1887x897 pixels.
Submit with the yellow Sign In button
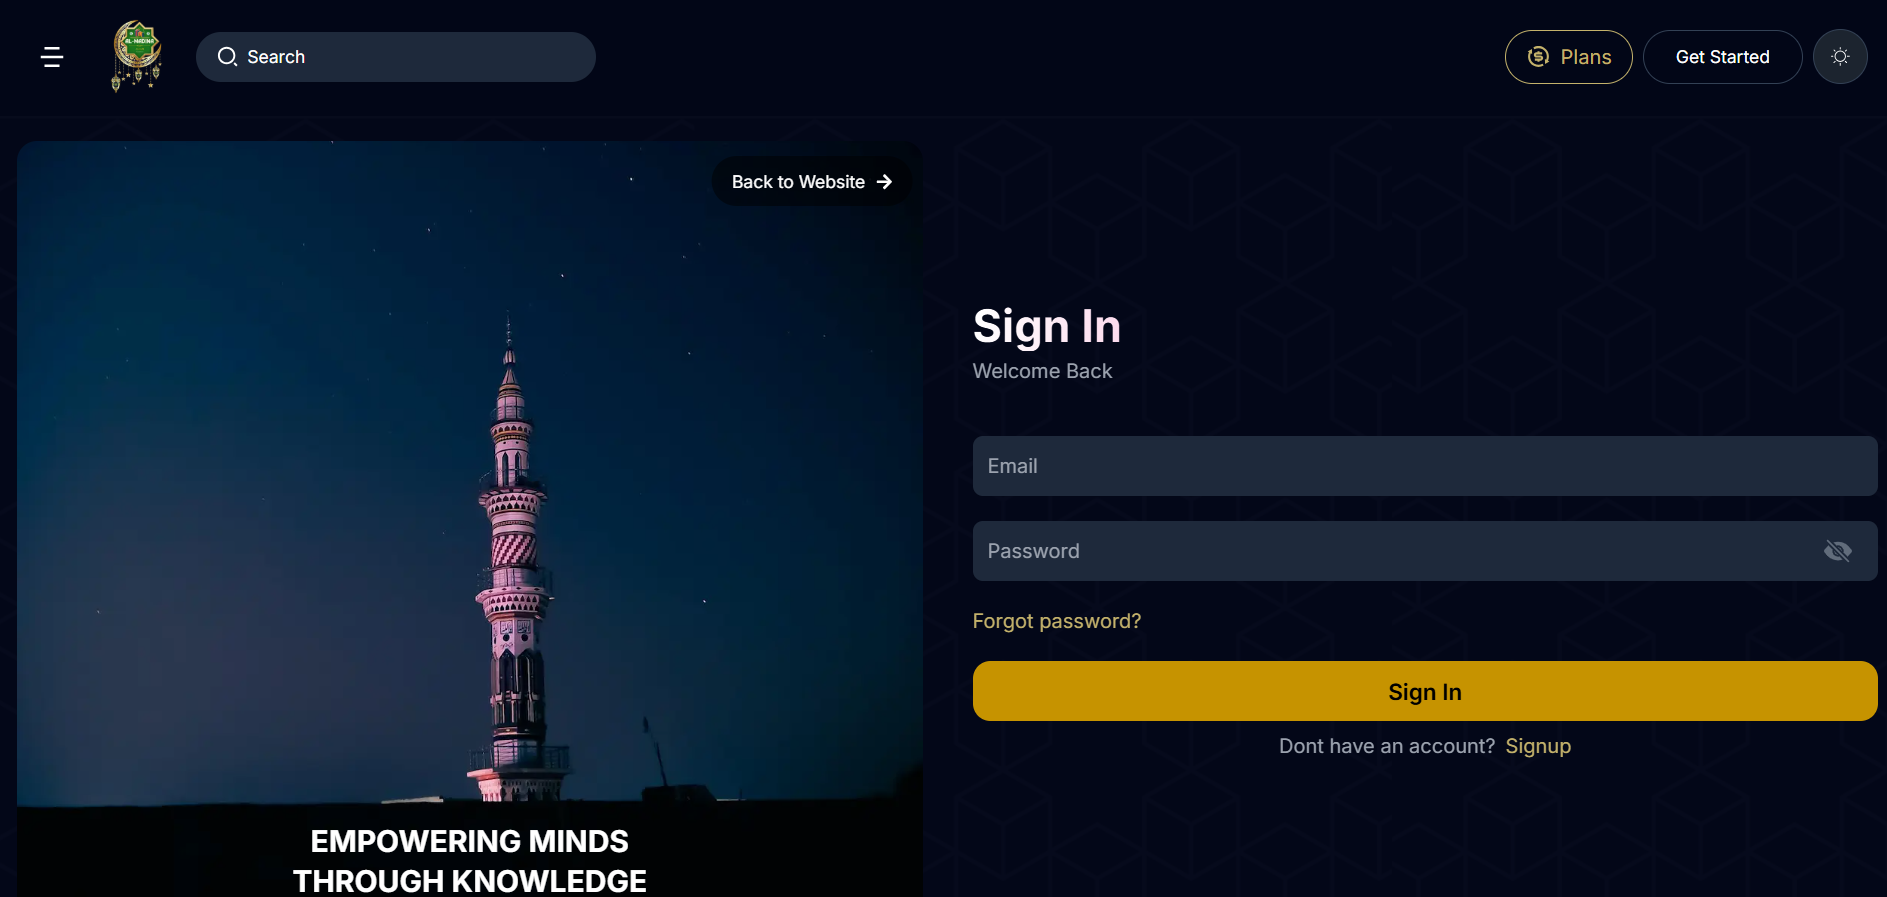tap(1425, 691)
